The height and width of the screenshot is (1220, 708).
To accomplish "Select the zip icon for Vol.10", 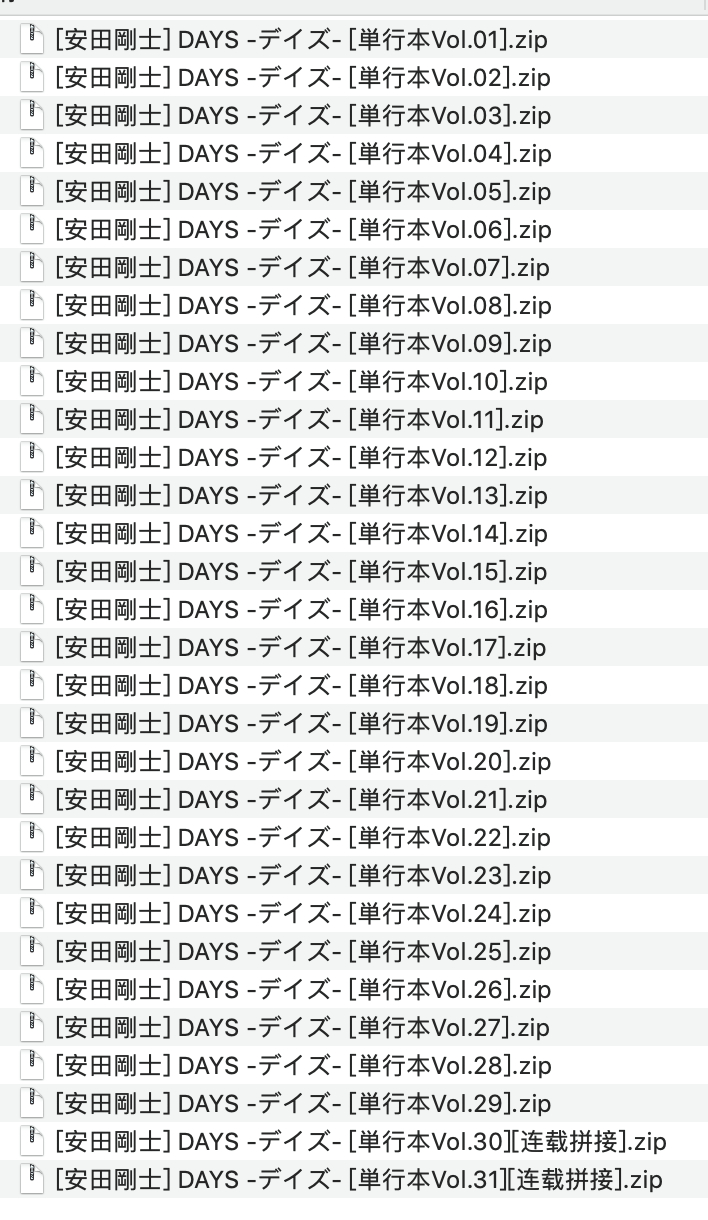I will click(35, 382).
